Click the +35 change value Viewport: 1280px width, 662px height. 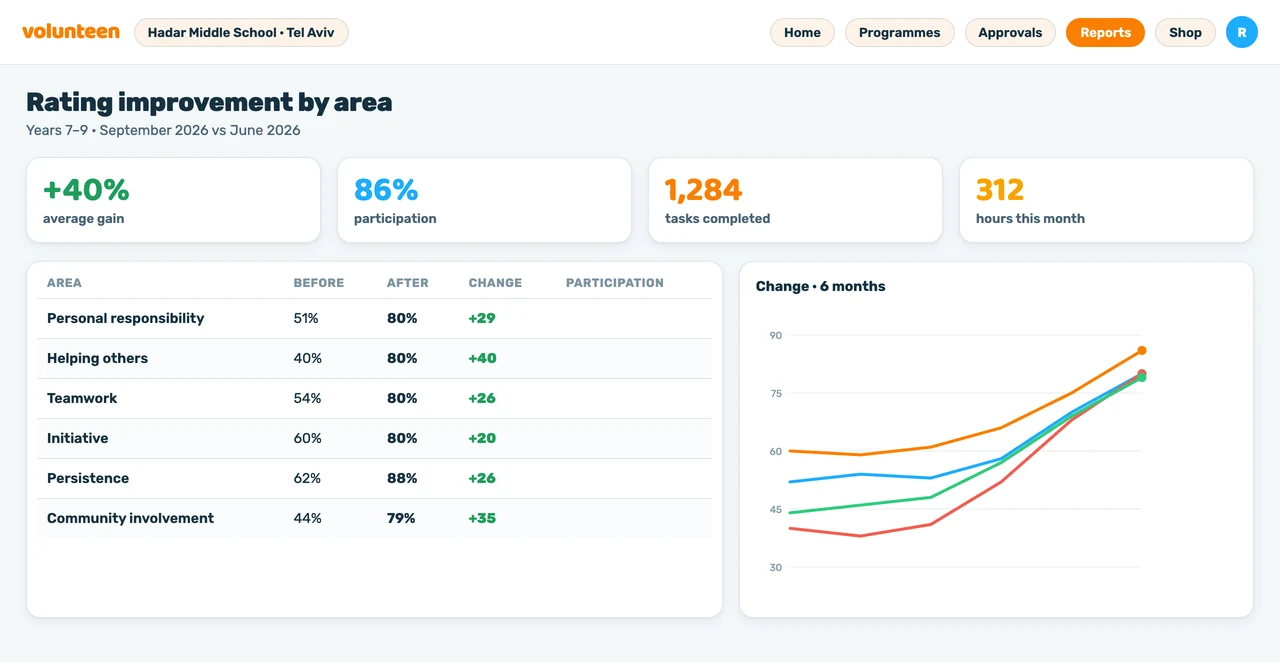(482, 518)
